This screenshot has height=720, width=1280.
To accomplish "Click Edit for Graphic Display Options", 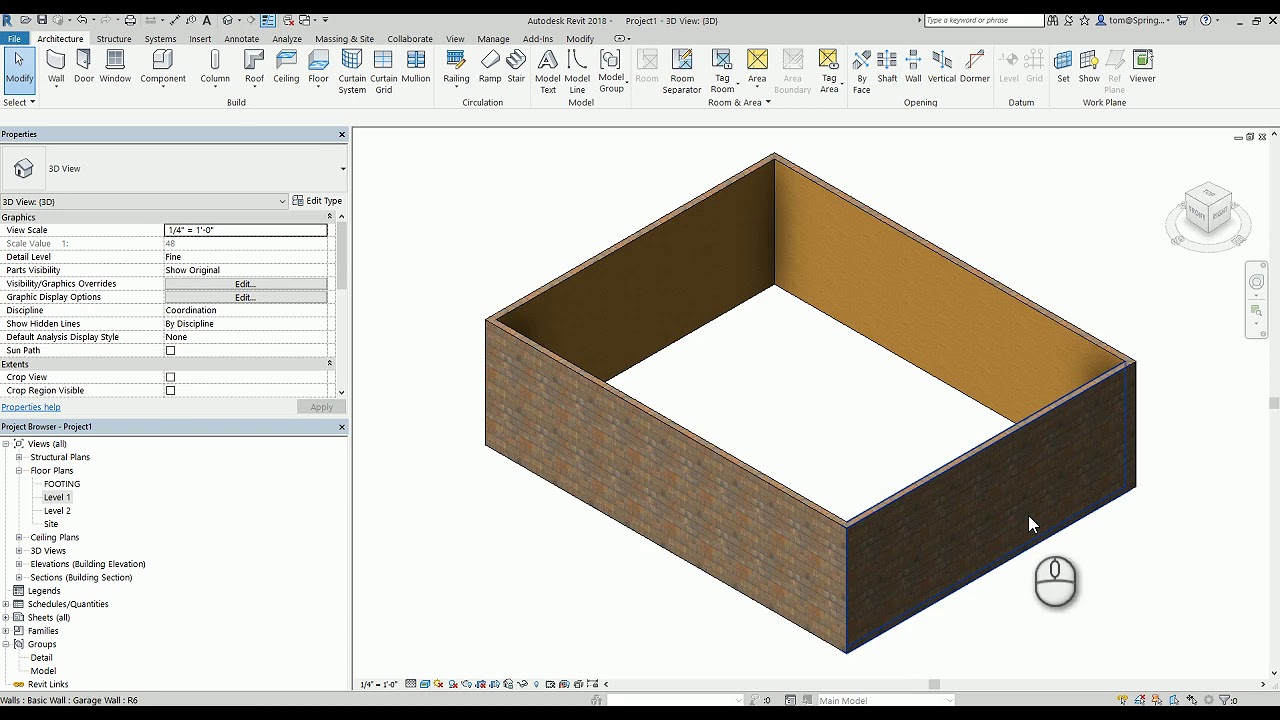I will [x=246, y=297].
